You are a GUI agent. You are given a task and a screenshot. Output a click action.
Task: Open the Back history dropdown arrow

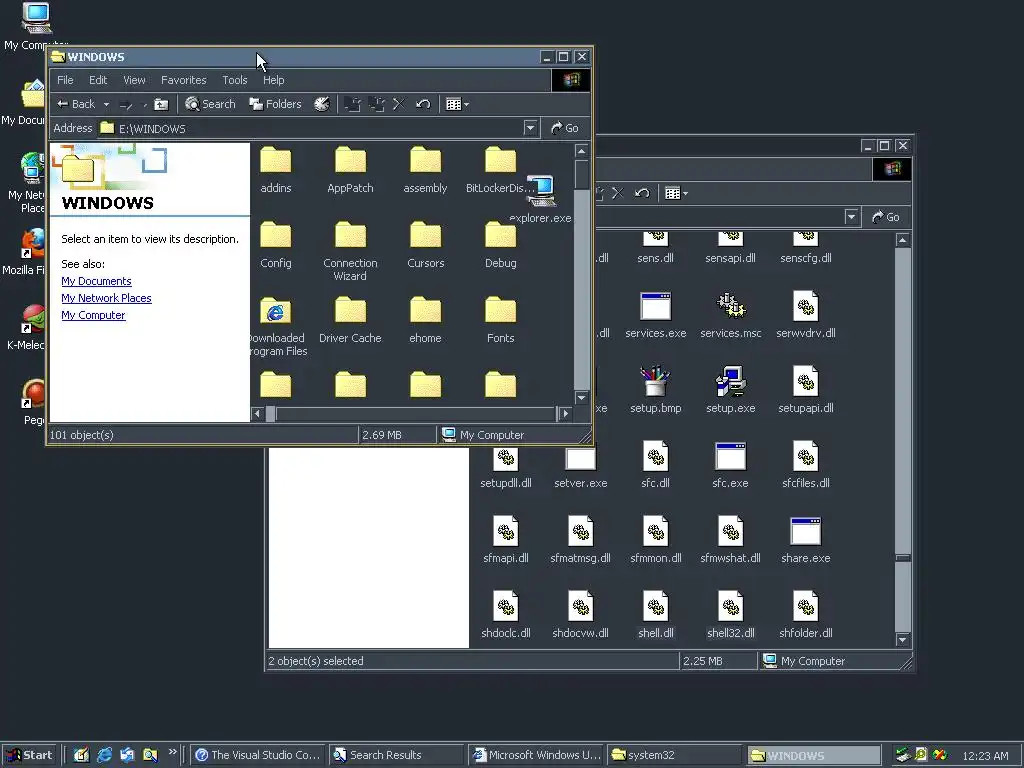tap(106, 104)
